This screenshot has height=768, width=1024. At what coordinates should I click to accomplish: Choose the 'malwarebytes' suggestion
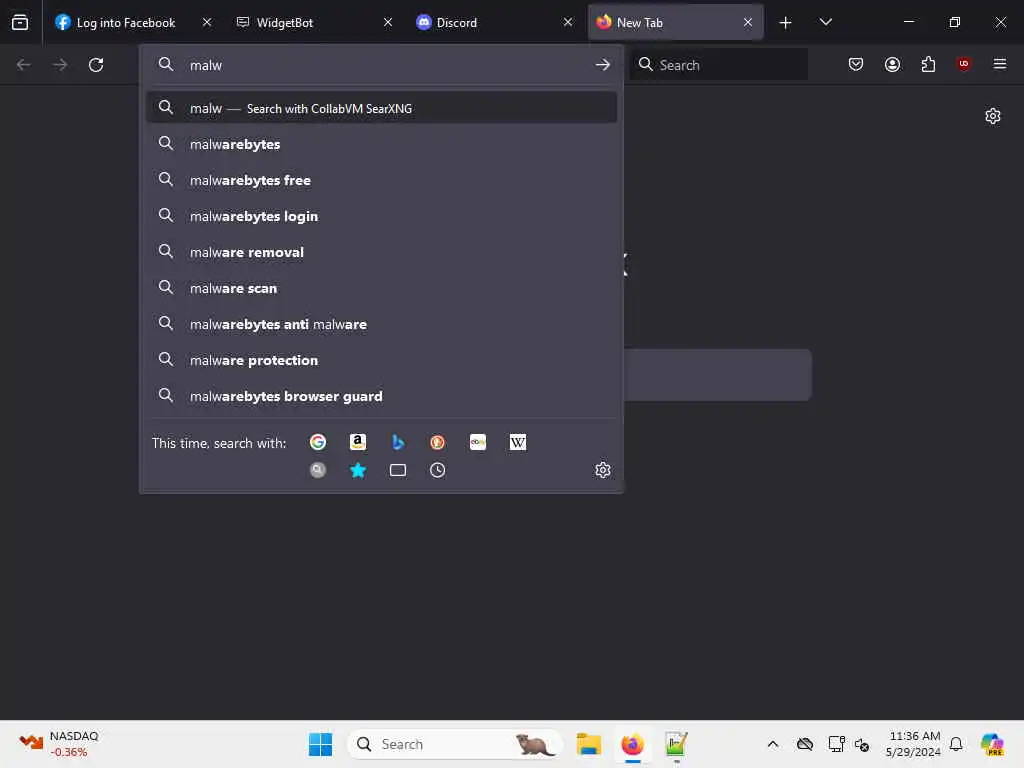point(381,144)
